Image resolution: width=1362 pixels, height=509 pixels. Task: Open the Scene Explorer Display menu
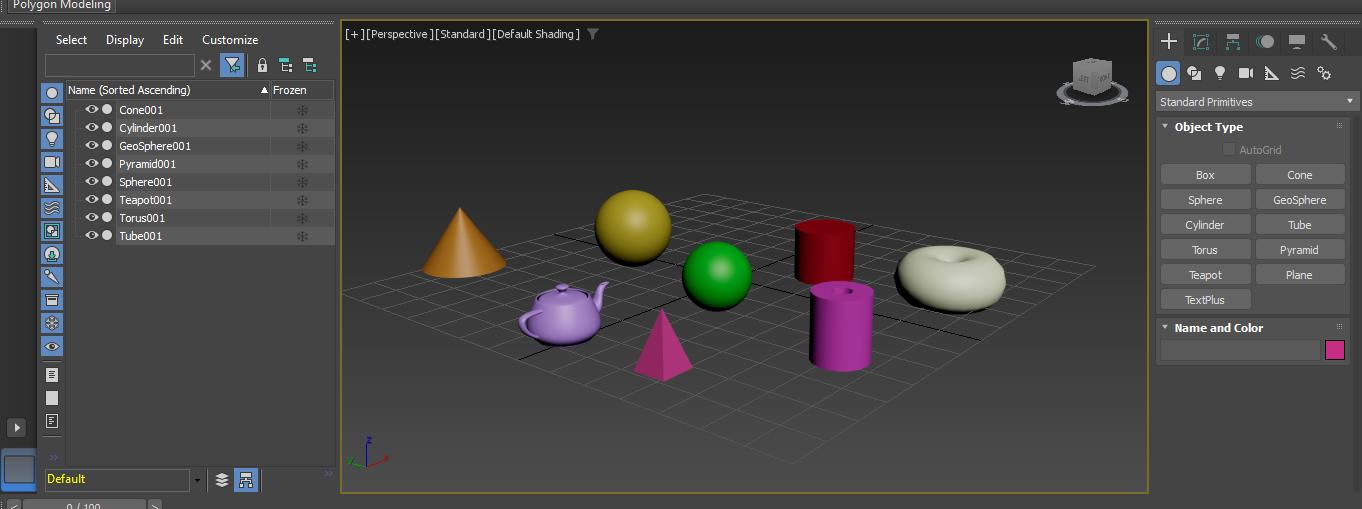point(125,40)
